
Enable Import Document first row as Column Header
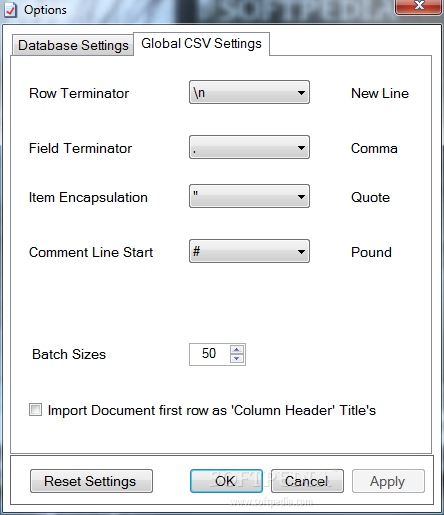pyautogui.click(x=35, y=410)
